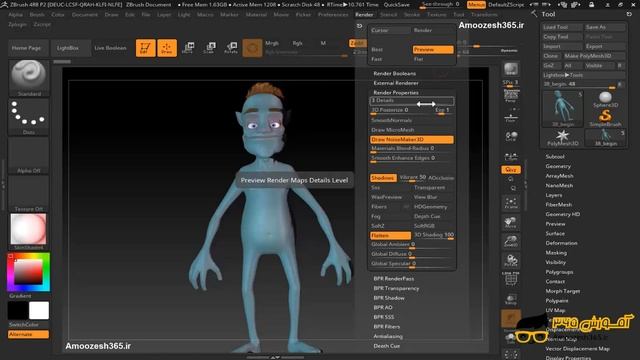Open the Texture Off slot
This screenshot has height=360, width=640.
[x=29, y=193]
